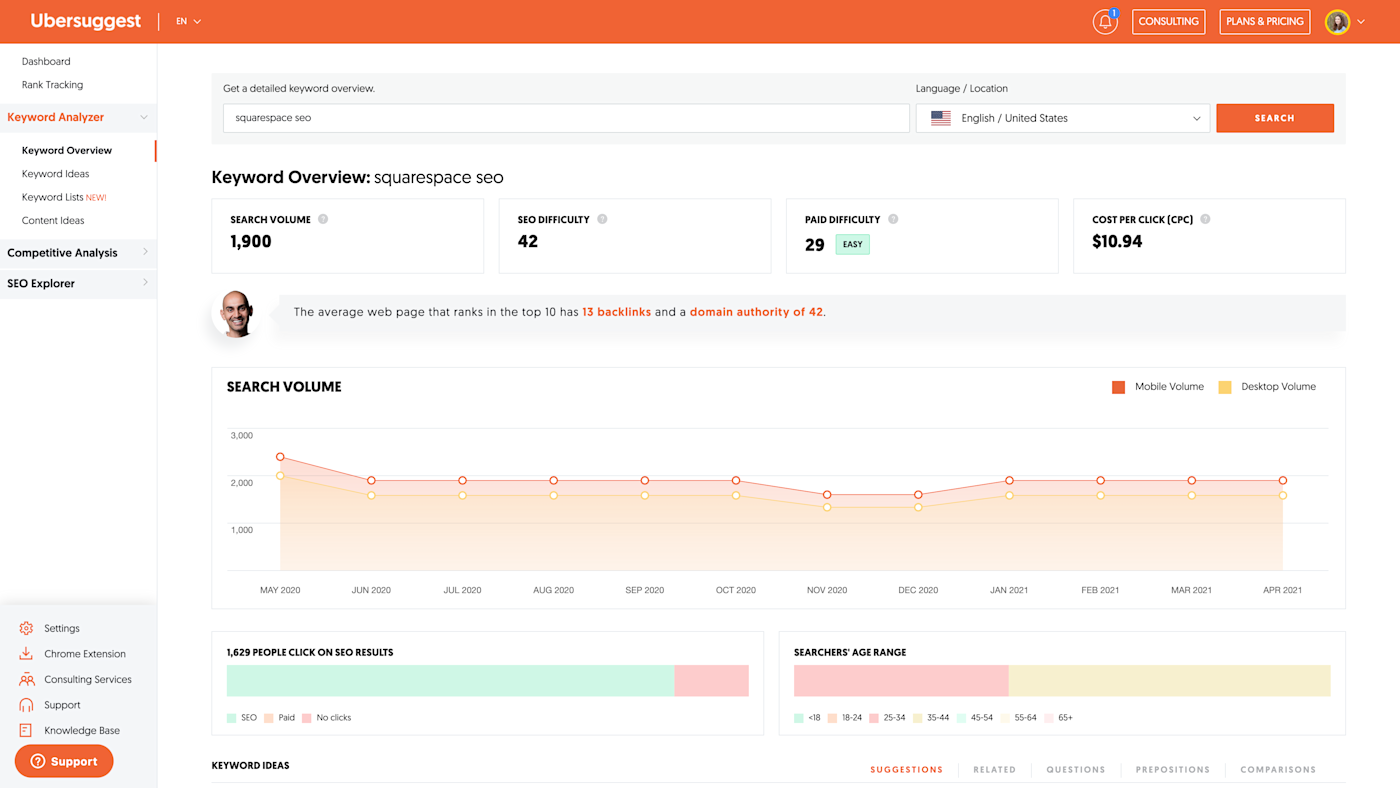Click the Cost Per Click help icon
1400x788 pixels.
point(1205,219)
